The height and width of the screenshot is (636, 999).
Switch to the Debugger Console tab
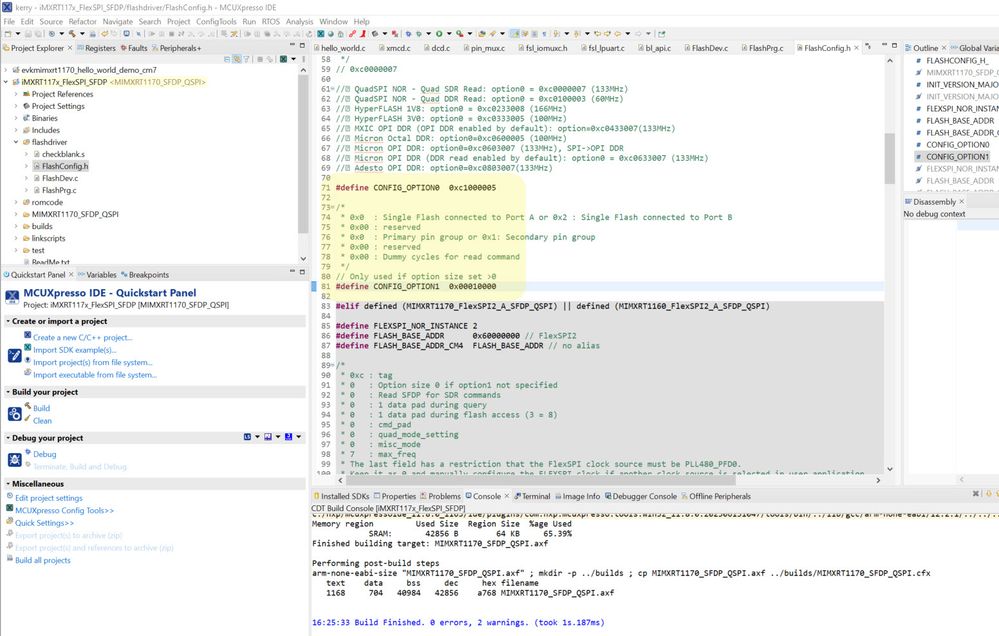(x=640, y=496)
